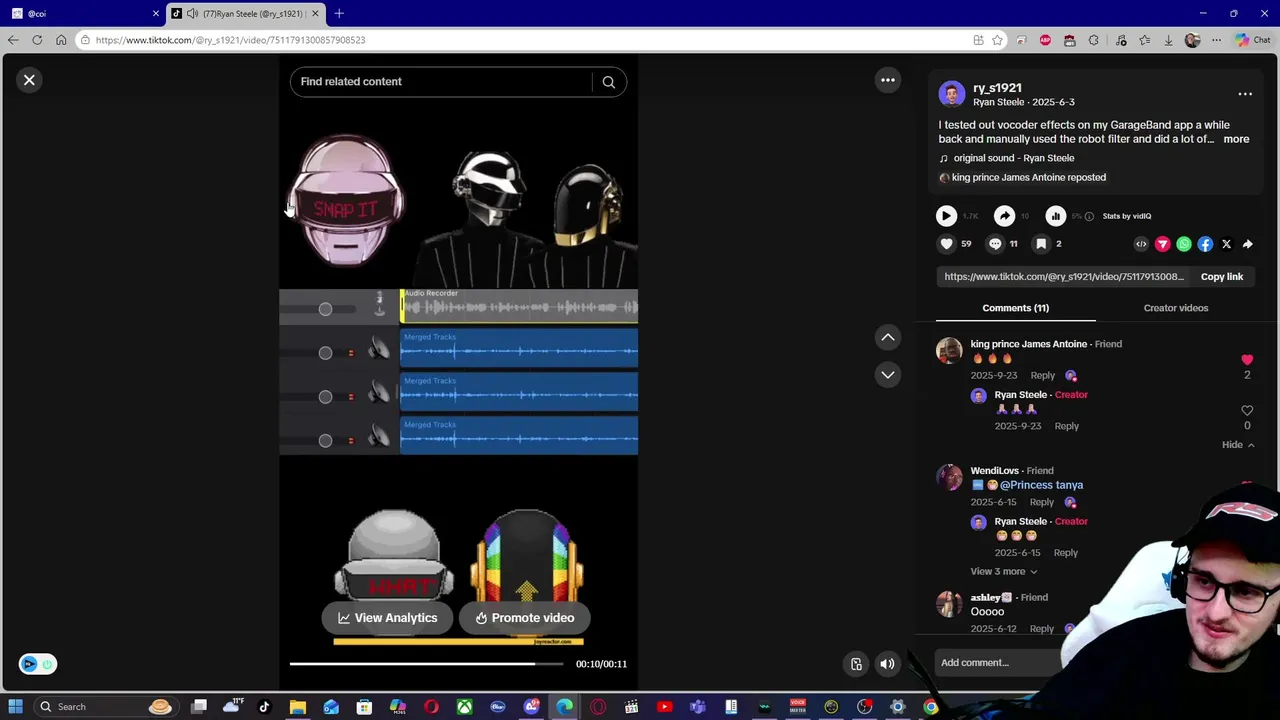Go to the previous video with the up arrow
The width and height of the screenshot is (1280, 720).
pyautogui.click(x=887, y=338)
